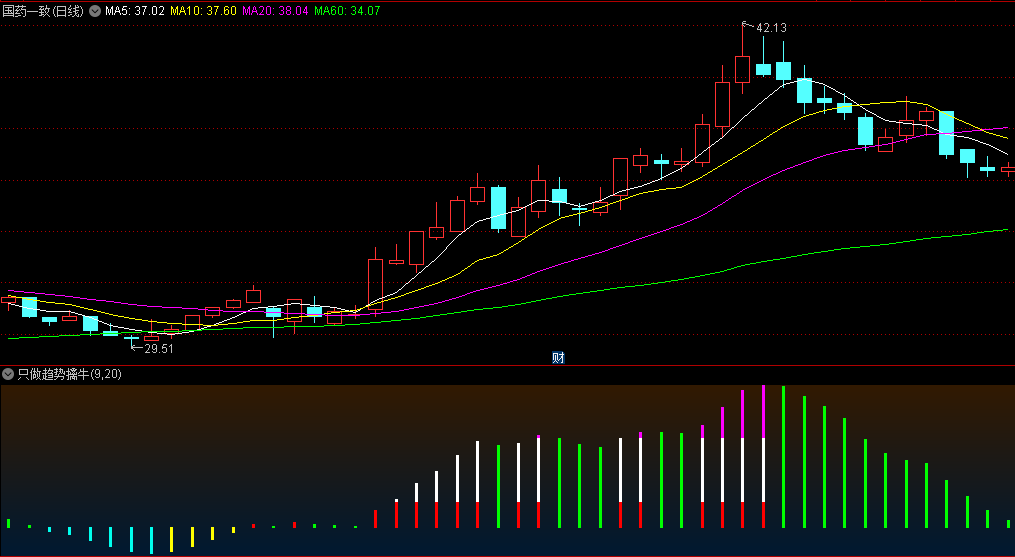The image size is (1015, 557).
Task: Click the 42.13 high price label
Action: pos(771,28)
